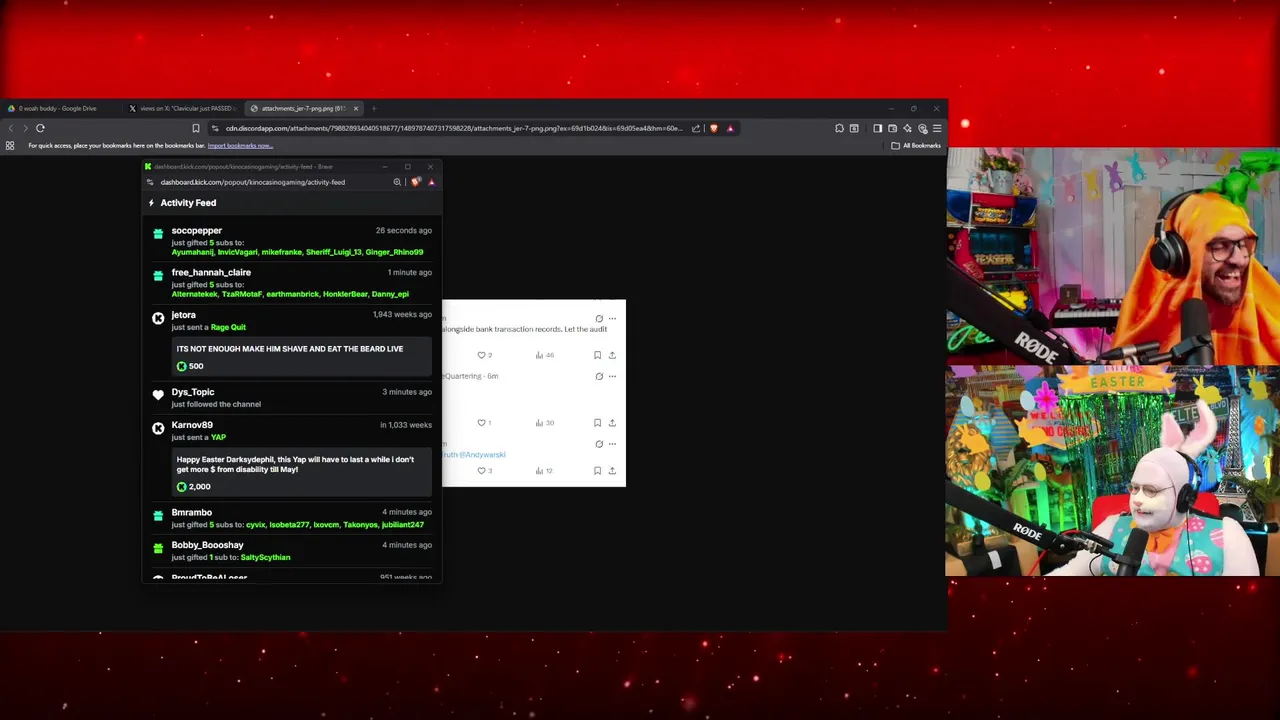The height and width of the screenshot is (720, 1280).
Task: Switch to the Google Drive tab
Action: coord(58,108)
